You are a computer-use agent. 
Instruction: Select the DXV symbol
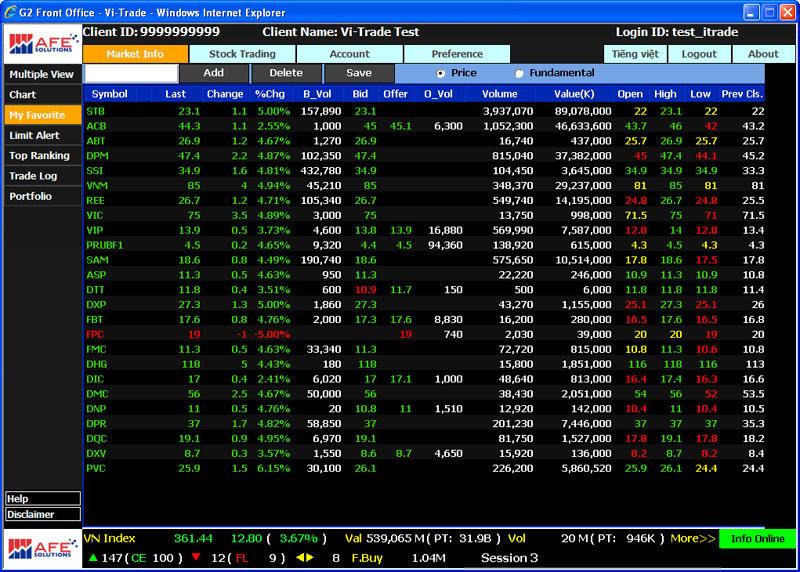point(96,453)
